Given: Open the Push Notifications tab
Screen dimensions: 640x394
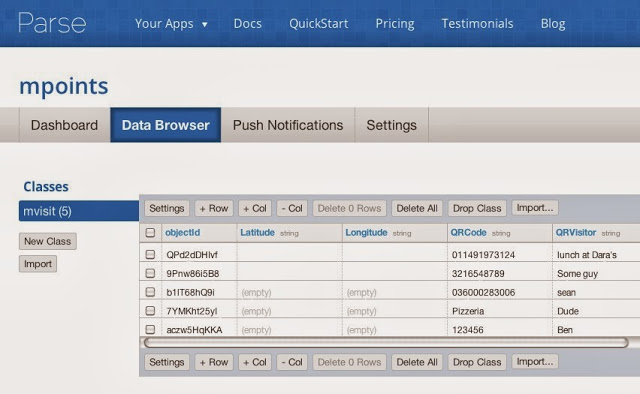Looking at the screenshot, I should coord(288,125).
